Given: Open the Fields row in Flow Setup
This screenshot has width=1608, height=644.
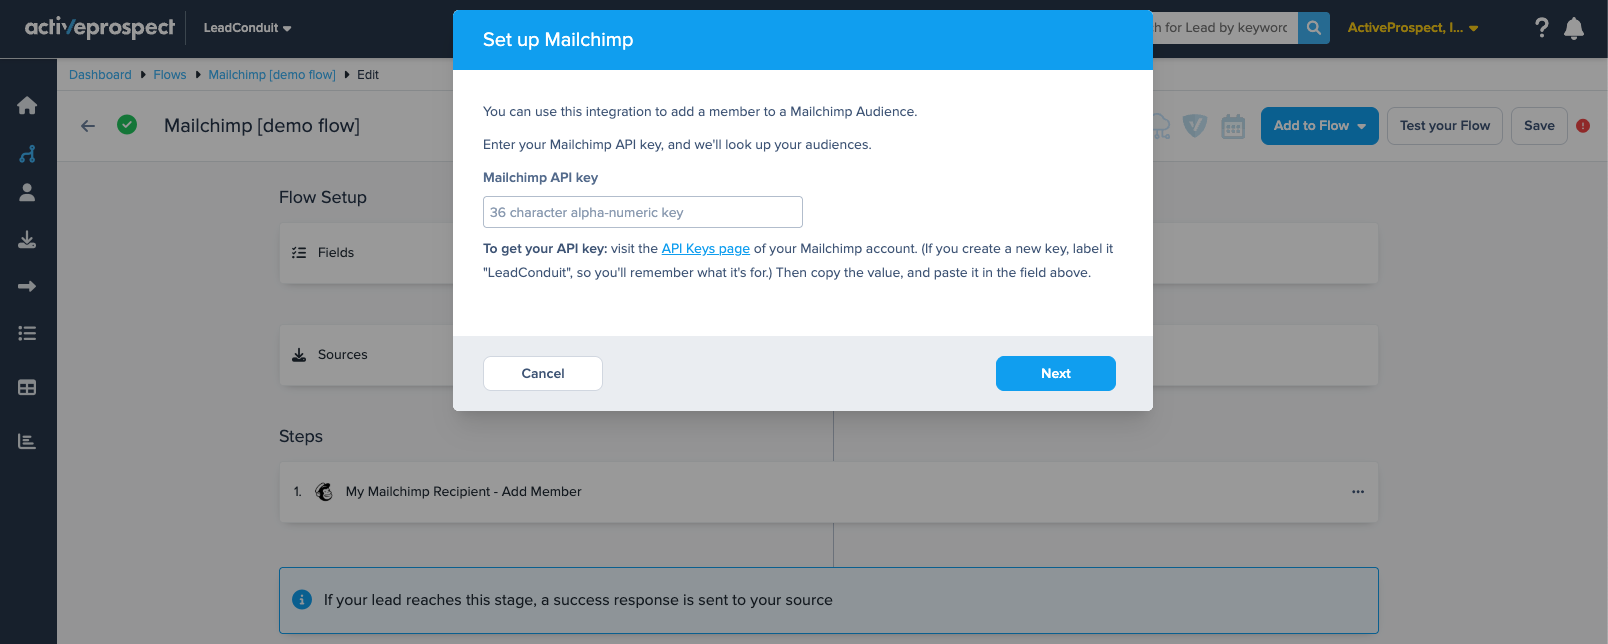Looking at the screenshot, I should [x=828, y=253].
